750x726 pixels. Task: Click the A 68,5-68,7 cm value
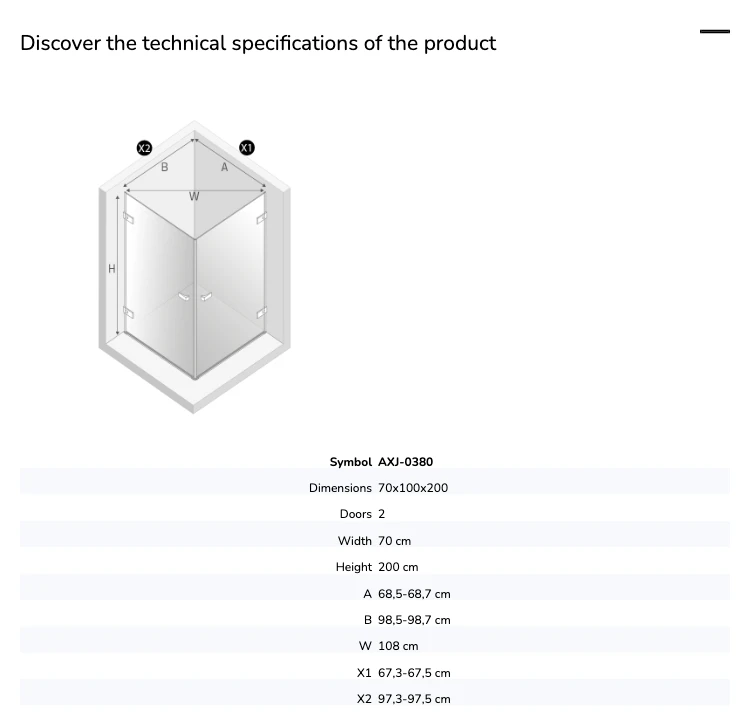(x=414, y=594)
